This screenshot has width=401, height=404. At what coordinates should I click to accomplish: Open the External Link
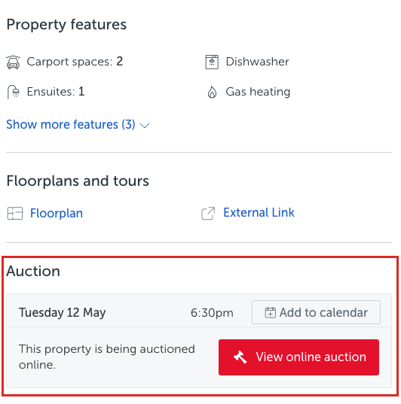(x=259, y=213)
